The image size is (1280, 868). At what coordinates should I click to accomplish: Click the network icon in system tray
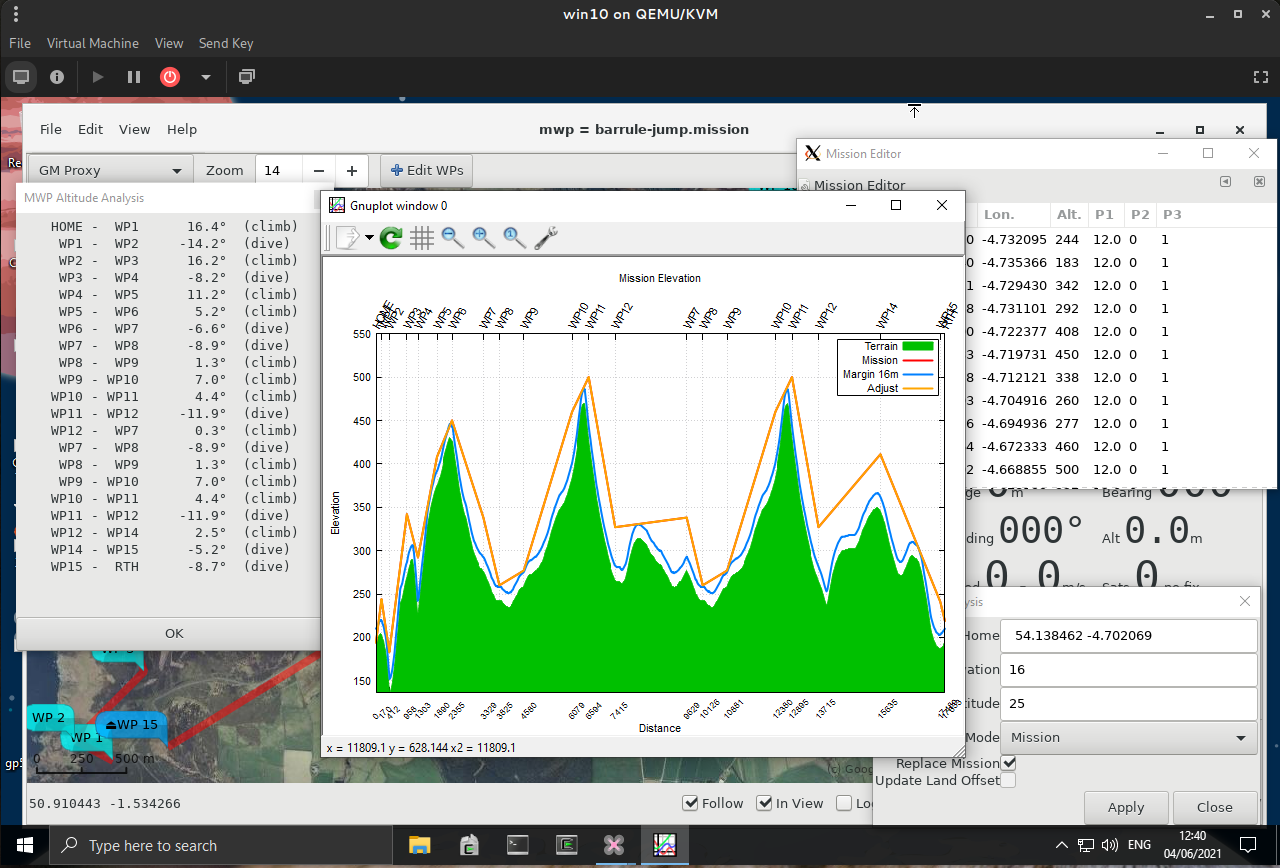(x=1084, y=845)
